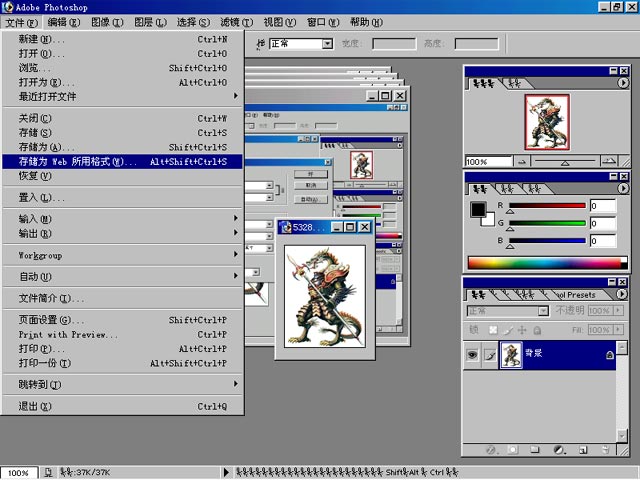
Task: Click the foreground color swatch in Color panel
Action: coord(478,210)
